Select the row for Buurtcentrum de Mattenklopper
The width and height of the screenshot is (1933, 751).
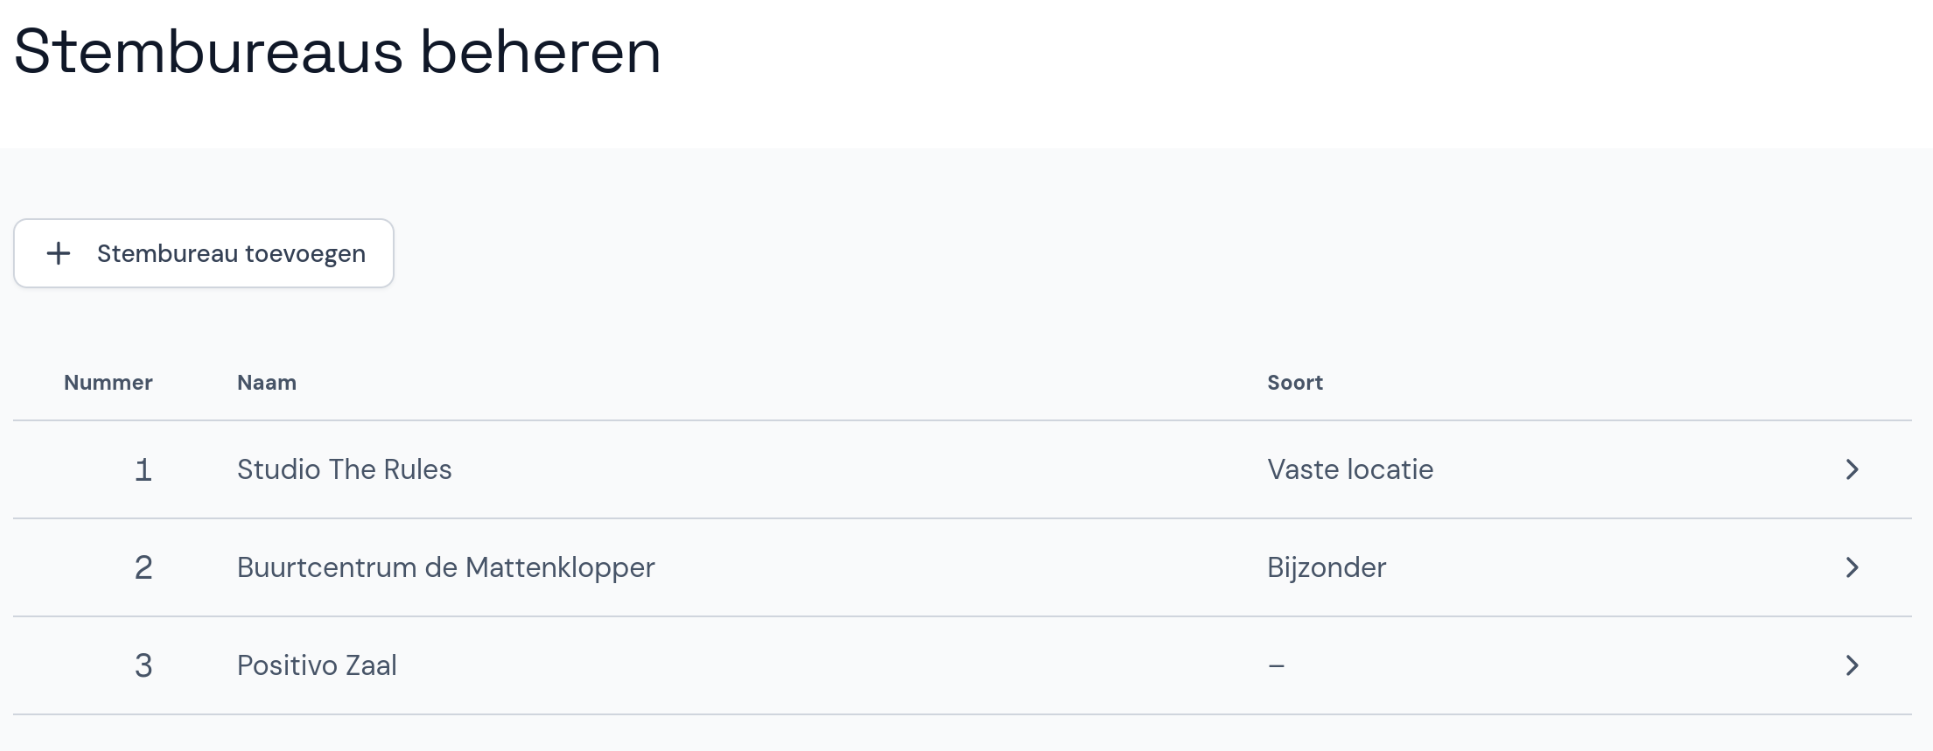point(900,567)
